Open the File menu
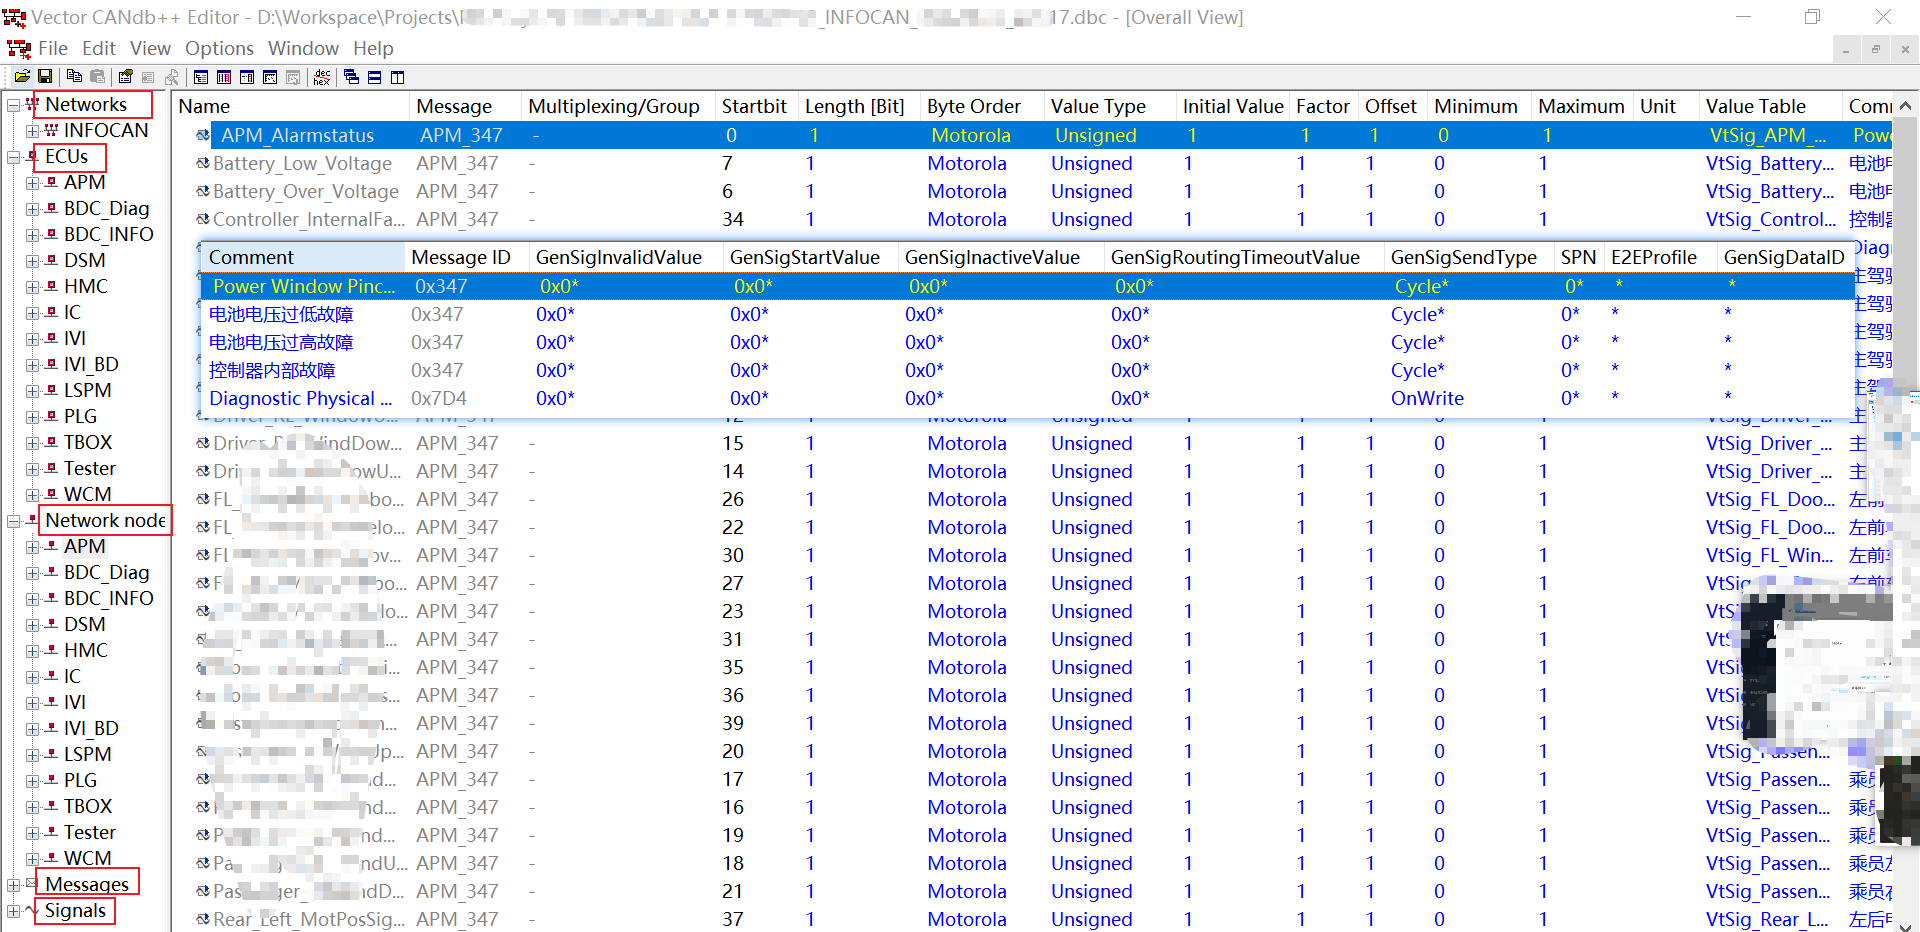The image size is (1920, 932). (x=53, y=48)
